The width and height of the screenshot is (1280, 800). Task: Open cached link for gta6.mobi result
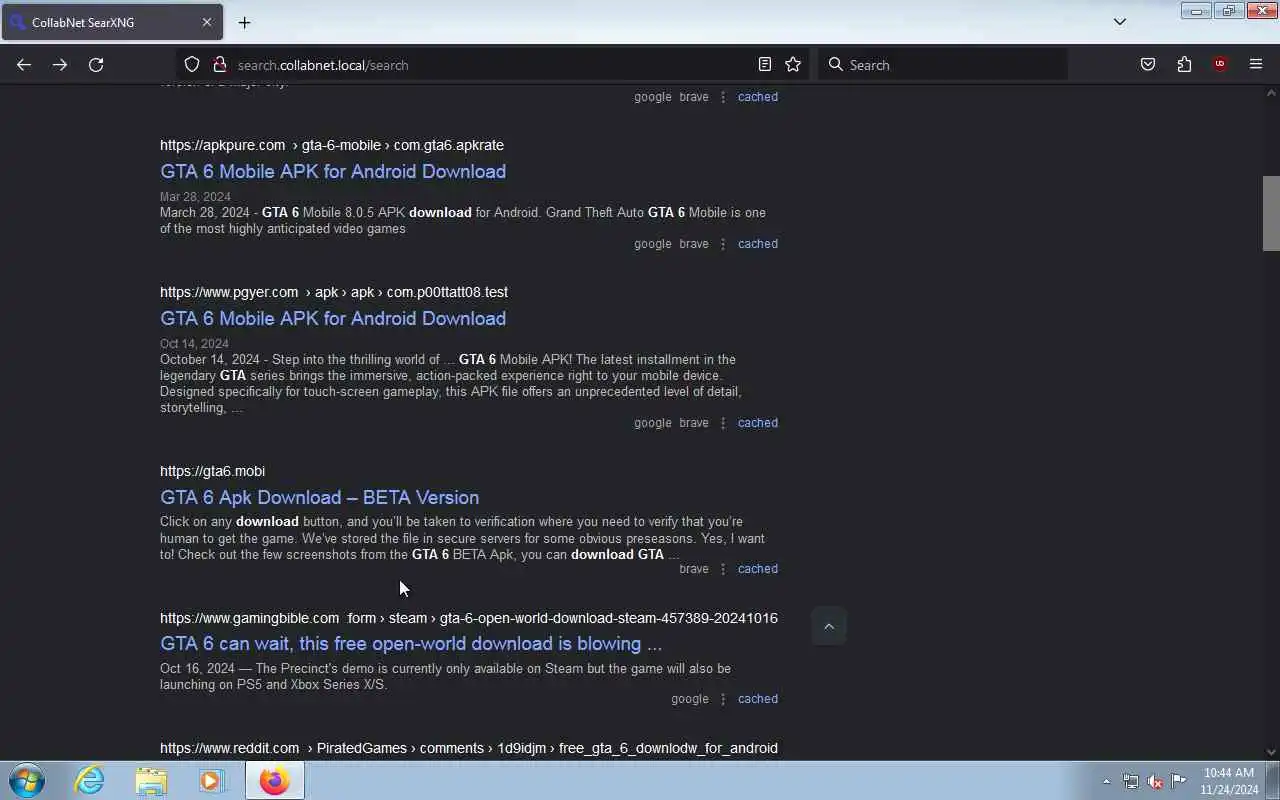757,569
